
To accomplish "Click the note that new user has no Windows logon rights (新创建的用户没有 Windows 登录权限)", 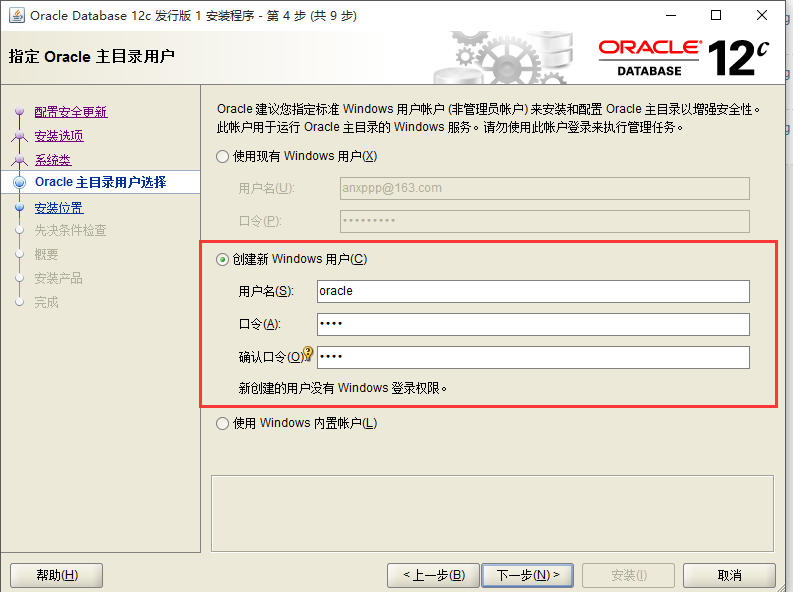I will 342,388.
